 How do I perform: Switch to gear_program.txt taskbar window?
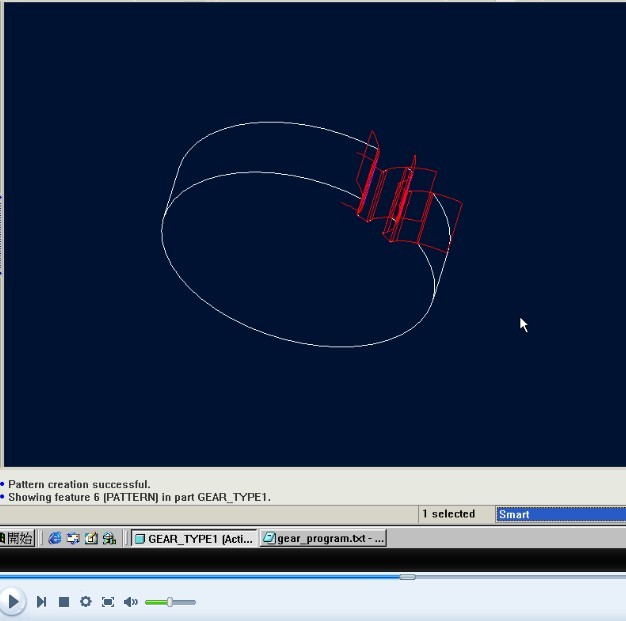[323, 538]
